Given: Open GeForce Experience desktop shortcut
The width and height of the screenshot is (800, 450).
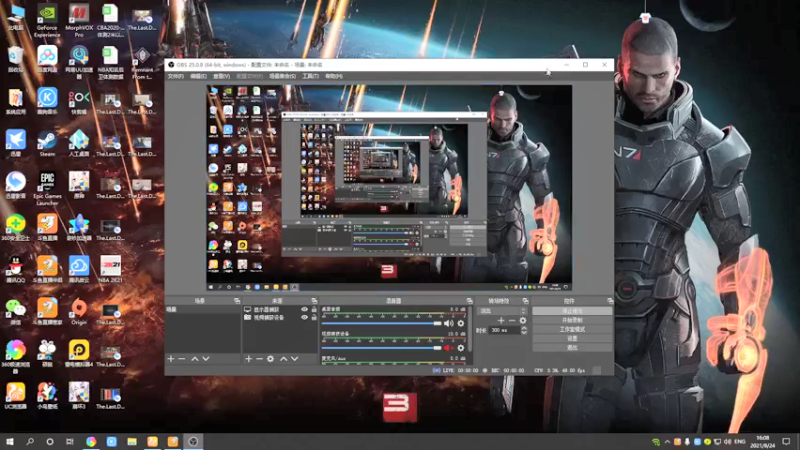Looking at the screenshot, I should pos(47,21).
